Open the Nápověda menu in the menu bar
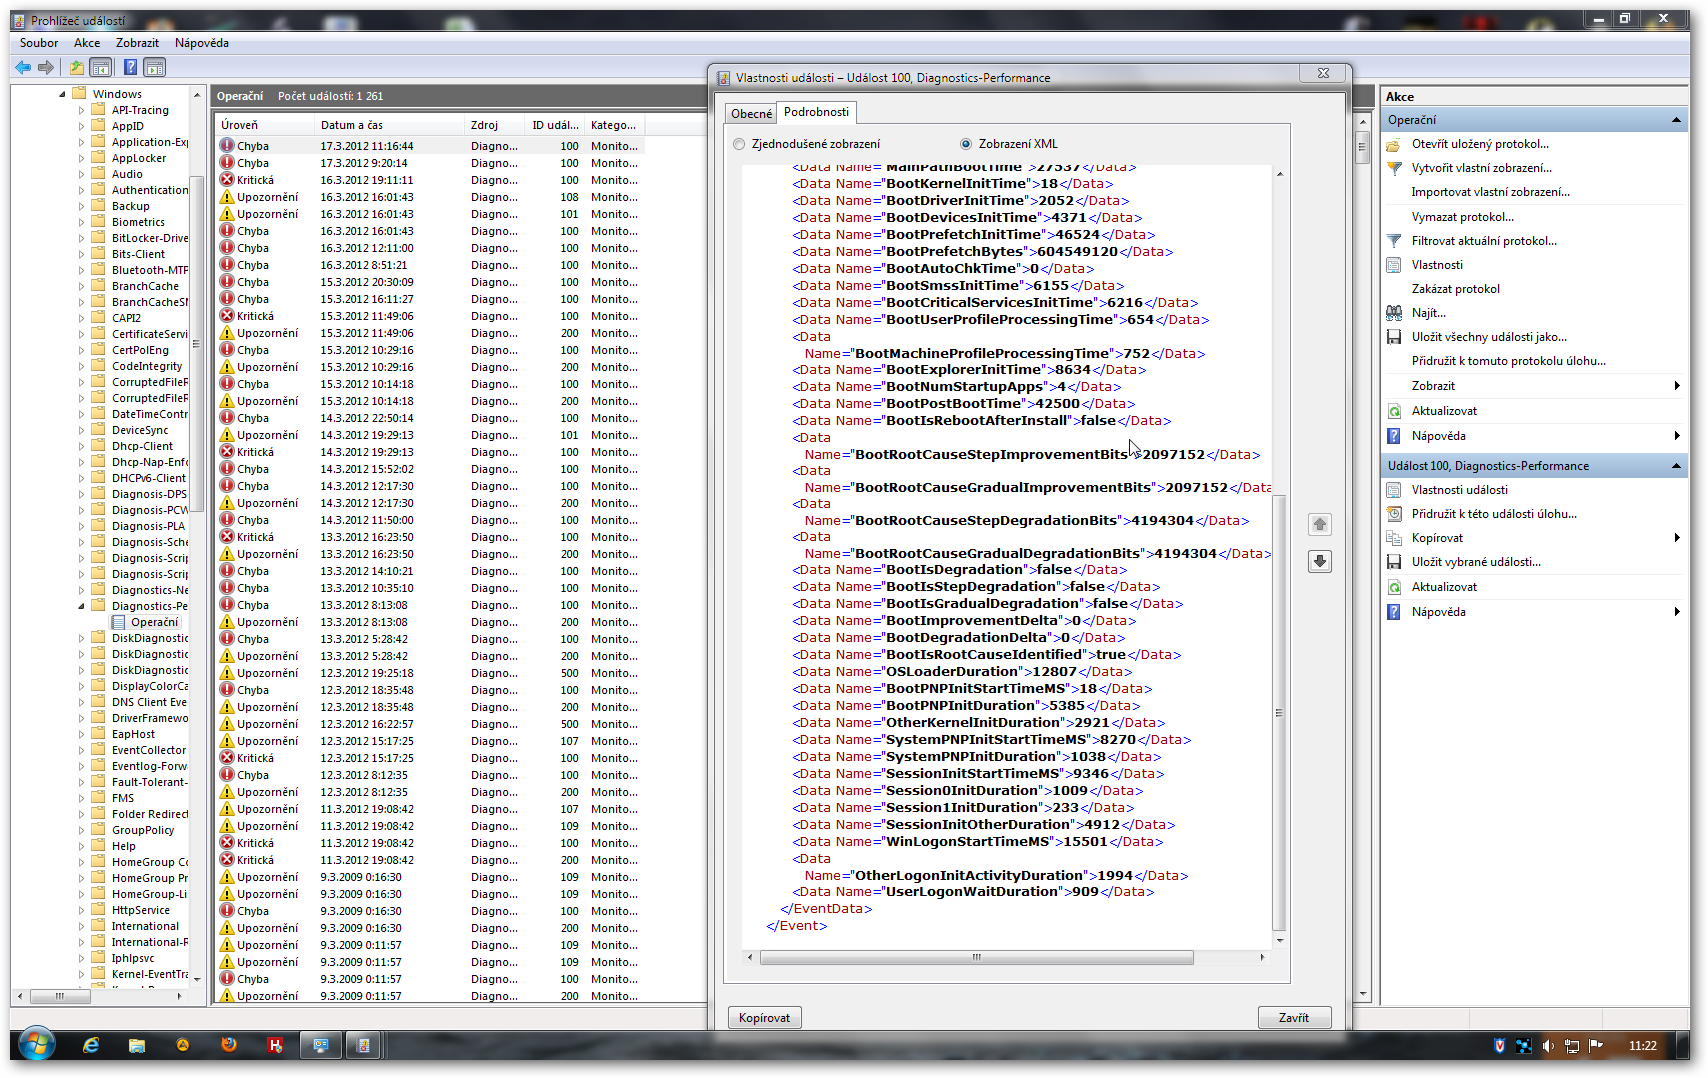1708x1078 pixels. click(x=202, y=43)
